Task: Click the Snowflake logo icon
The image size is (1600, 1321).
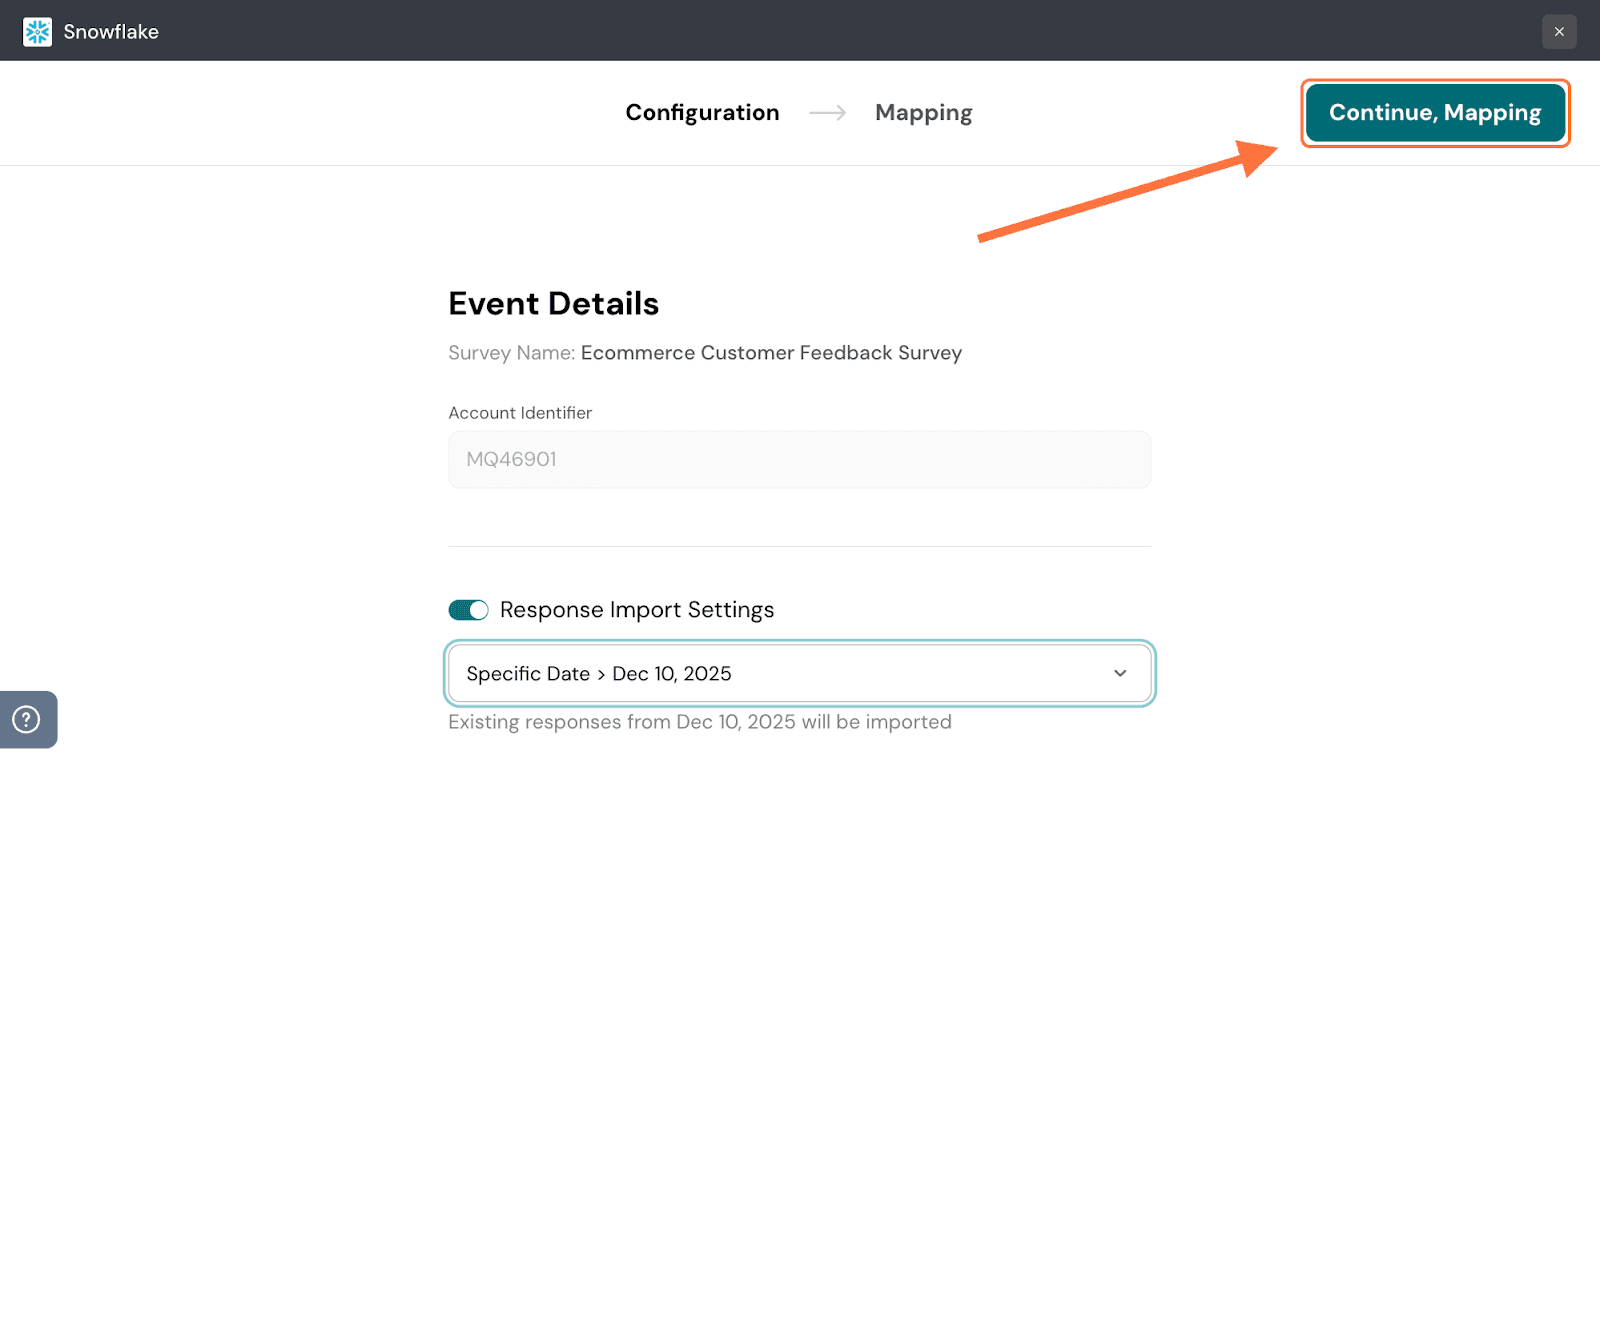Action: (x=37, y=32)
